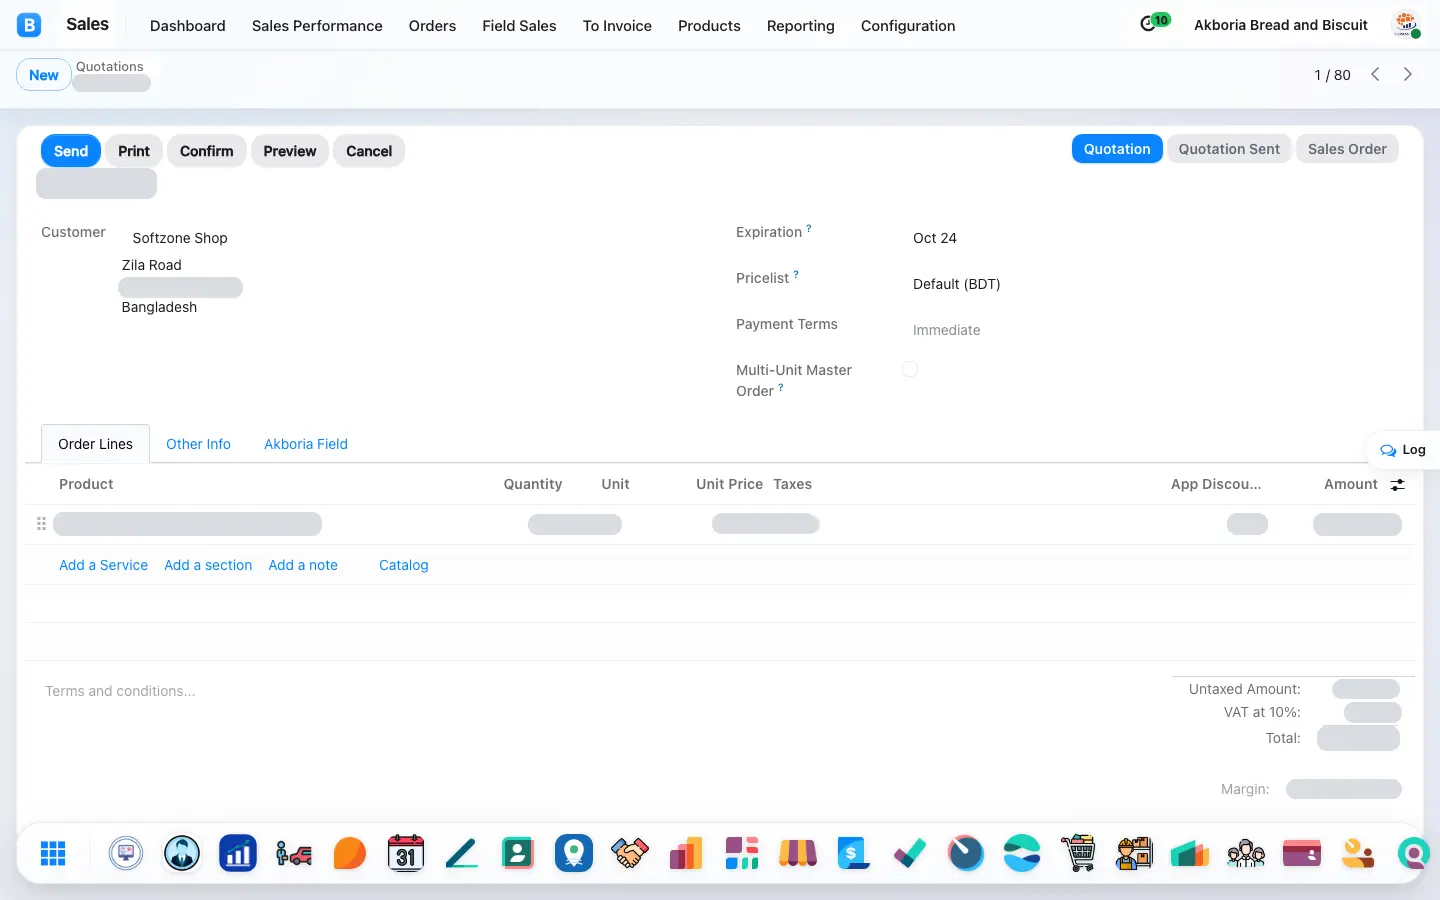
Task: Open the Log chatter button
Action: click(1403, 450)
